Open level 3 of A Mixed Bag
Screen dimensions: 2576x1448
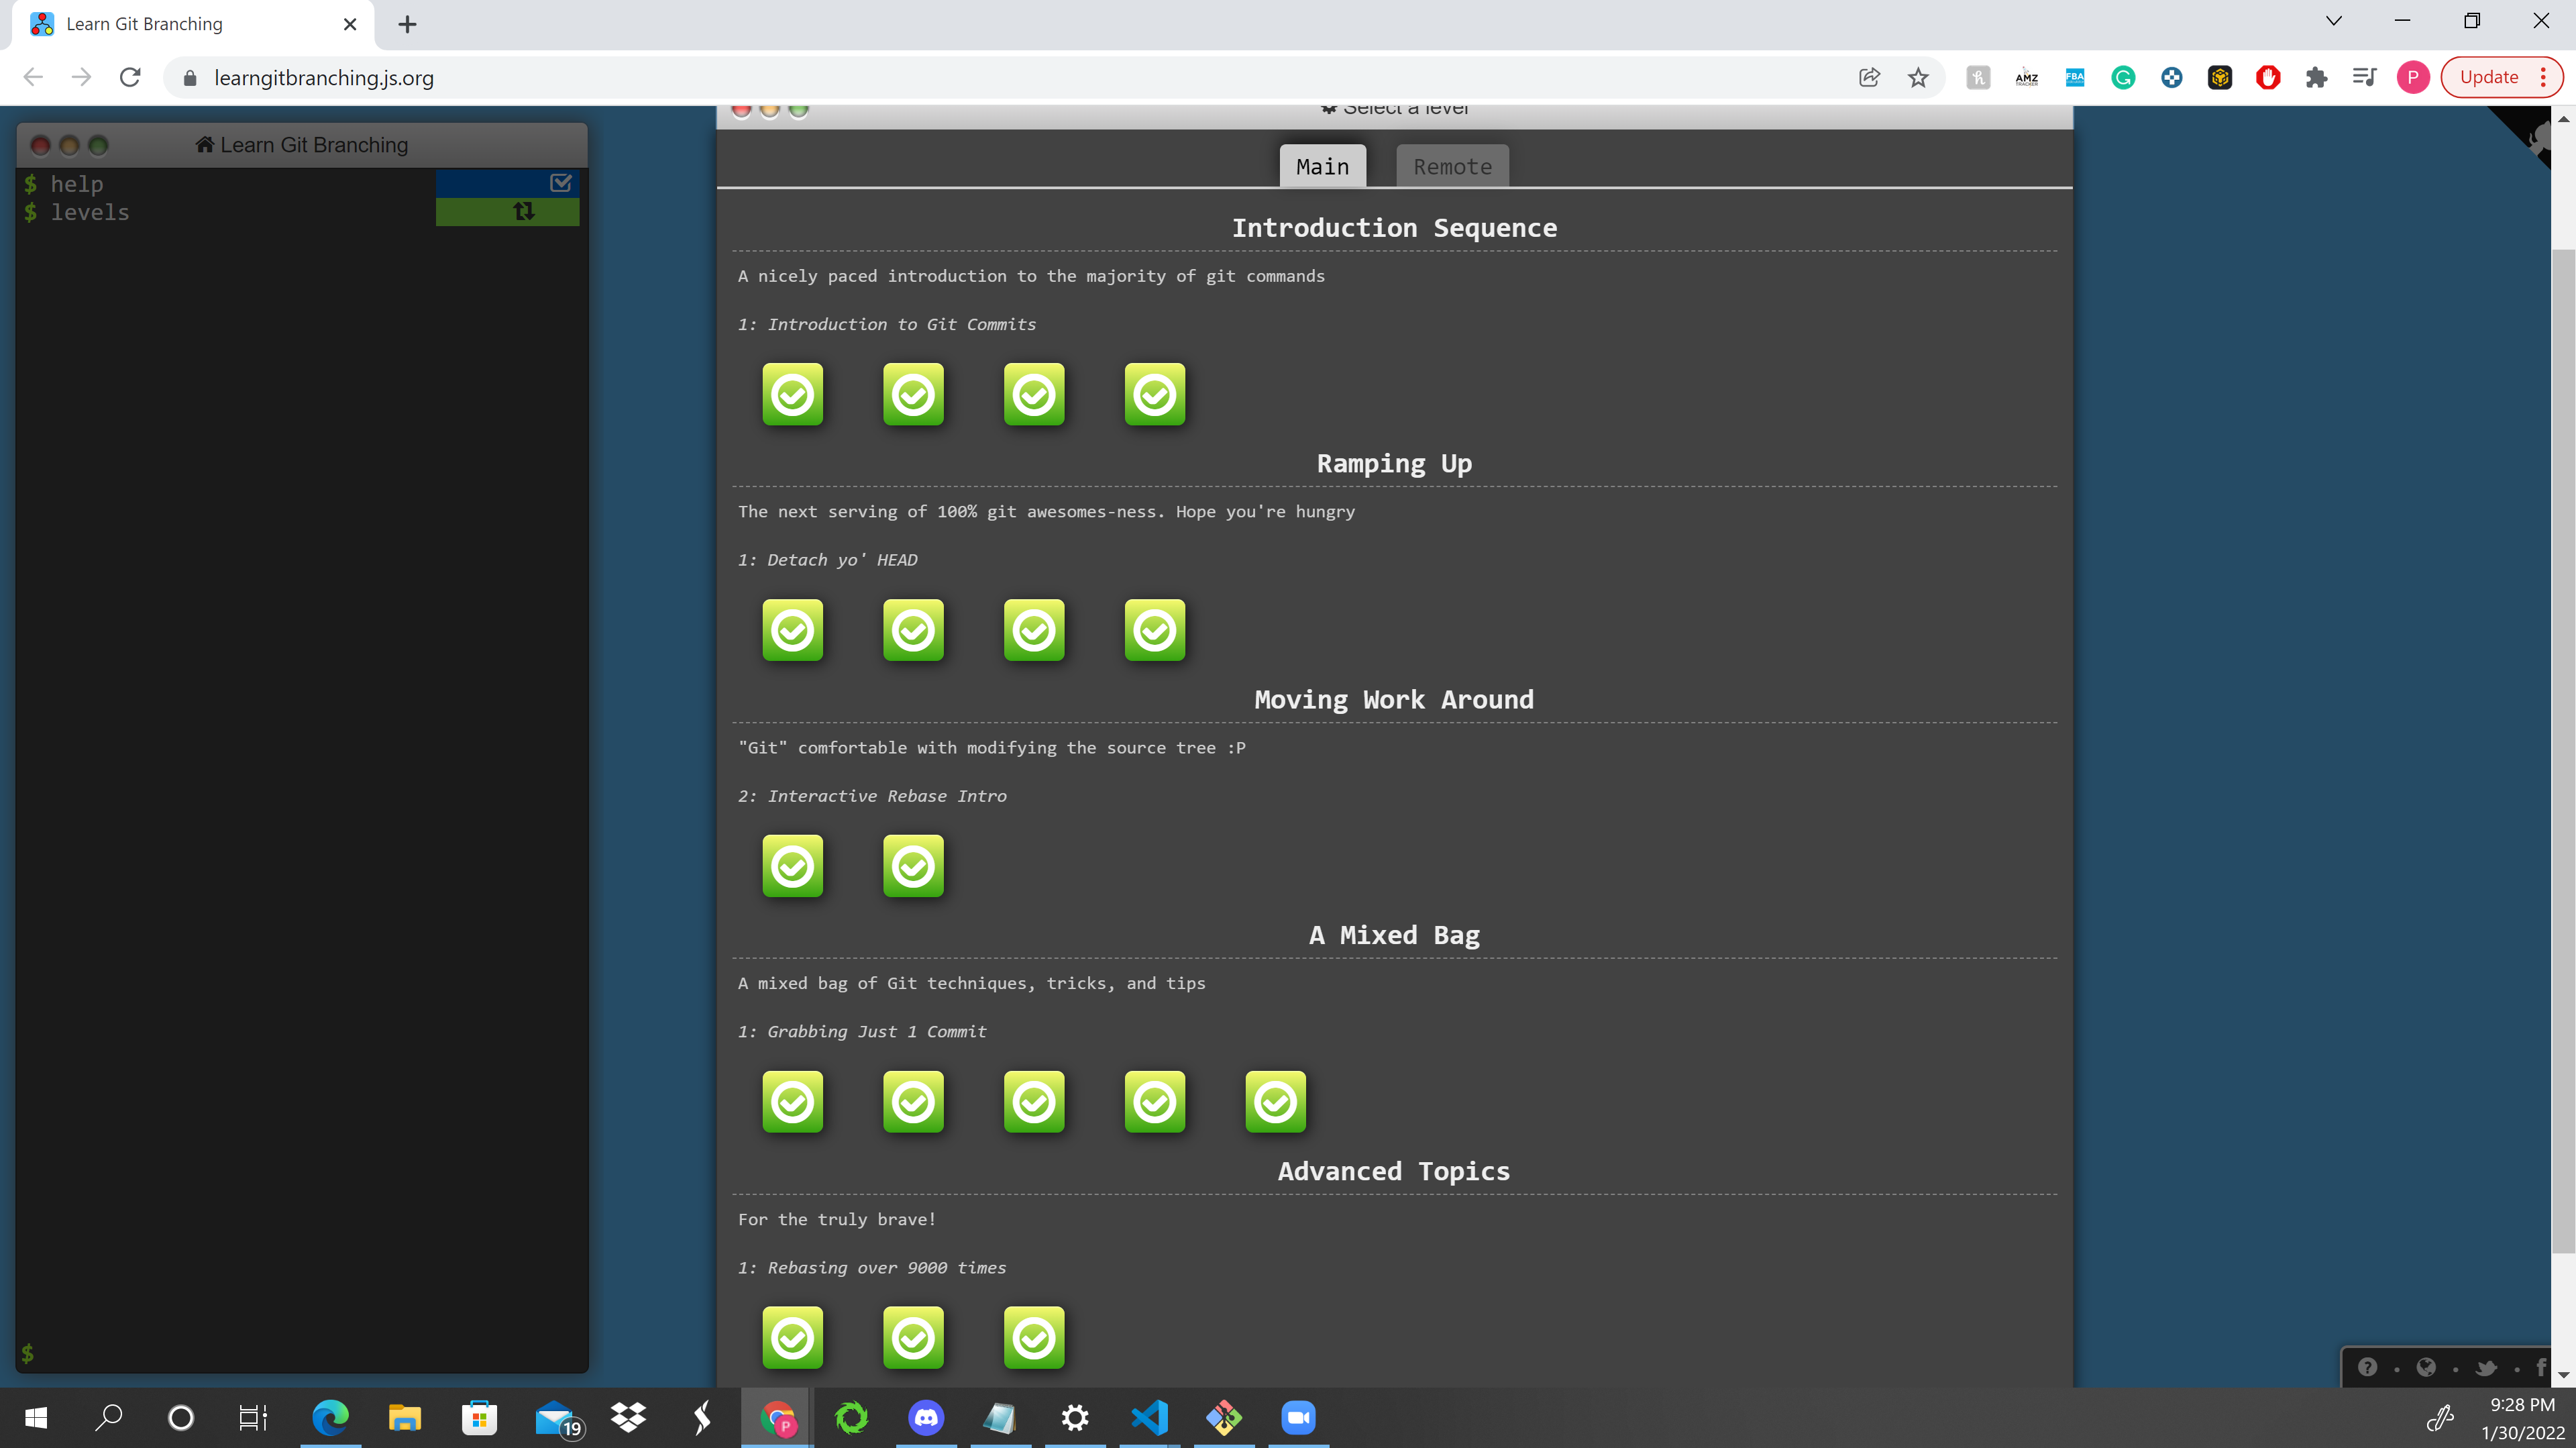(1033, 1102)
